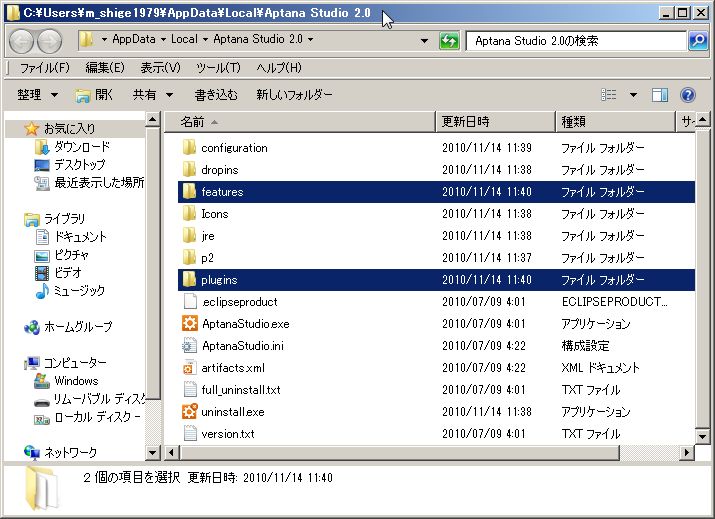The width and height of the screenshot is (715, 519).
Task: Open the ファイル(F) menu
Action: pyautogui.click(x=45, y=68)
